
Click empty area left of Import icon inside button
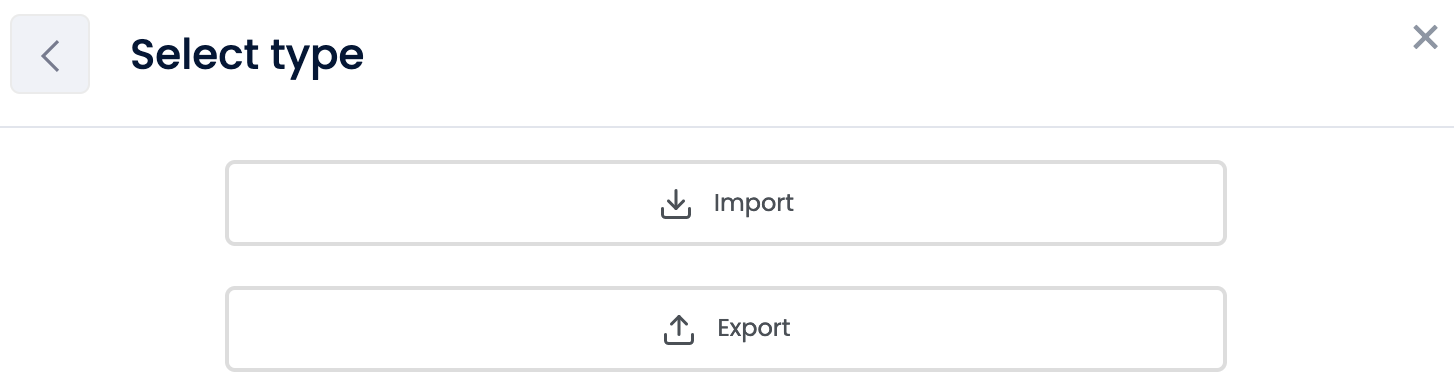[x=440, y=203]
